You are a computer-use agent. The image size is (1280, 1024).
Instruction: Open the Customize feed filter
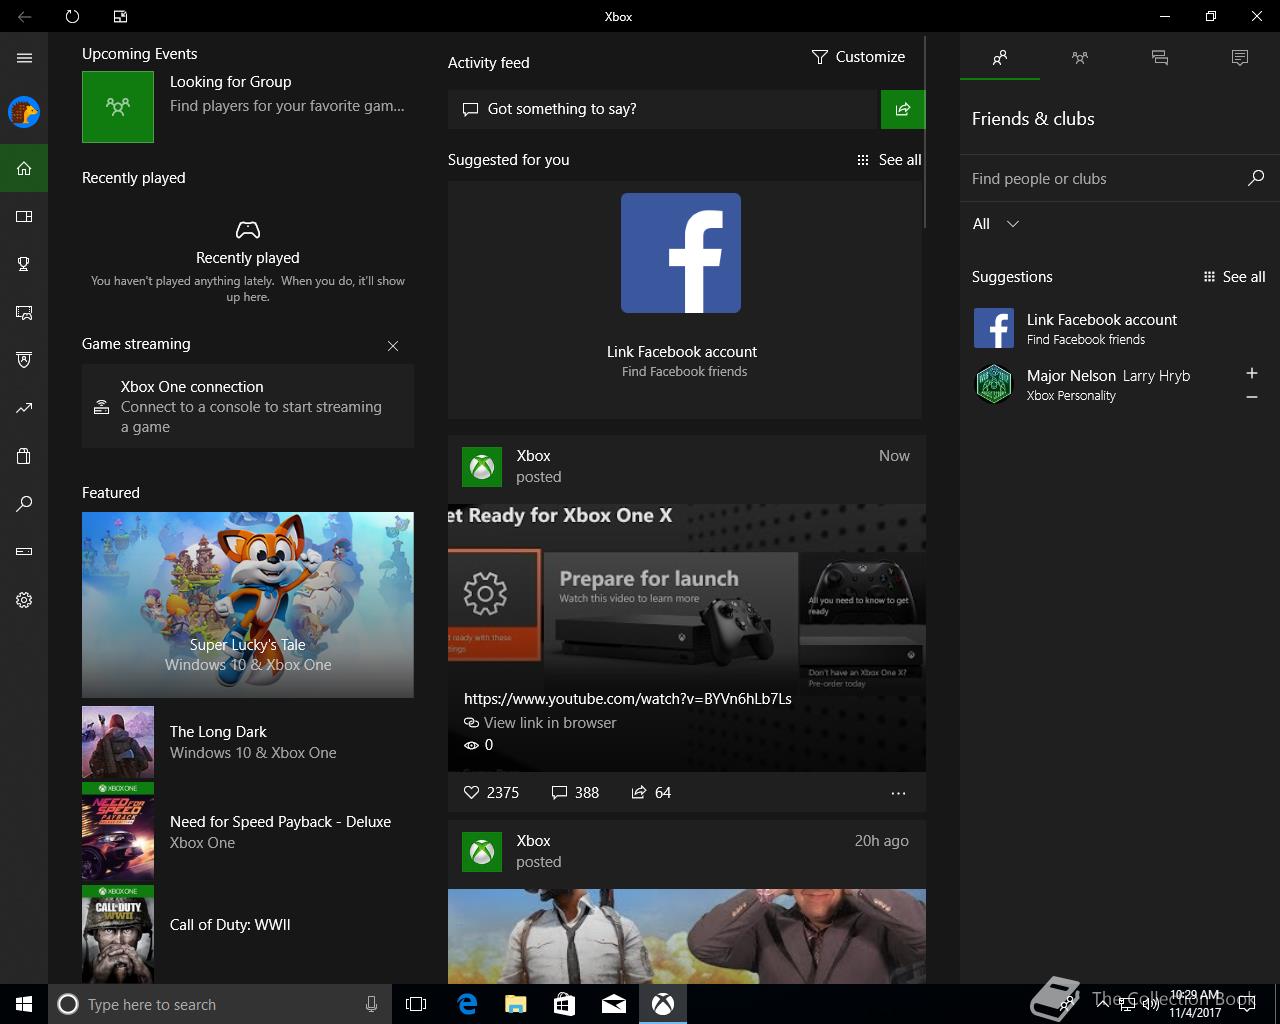pyautogui.click(x=858, y=57)
